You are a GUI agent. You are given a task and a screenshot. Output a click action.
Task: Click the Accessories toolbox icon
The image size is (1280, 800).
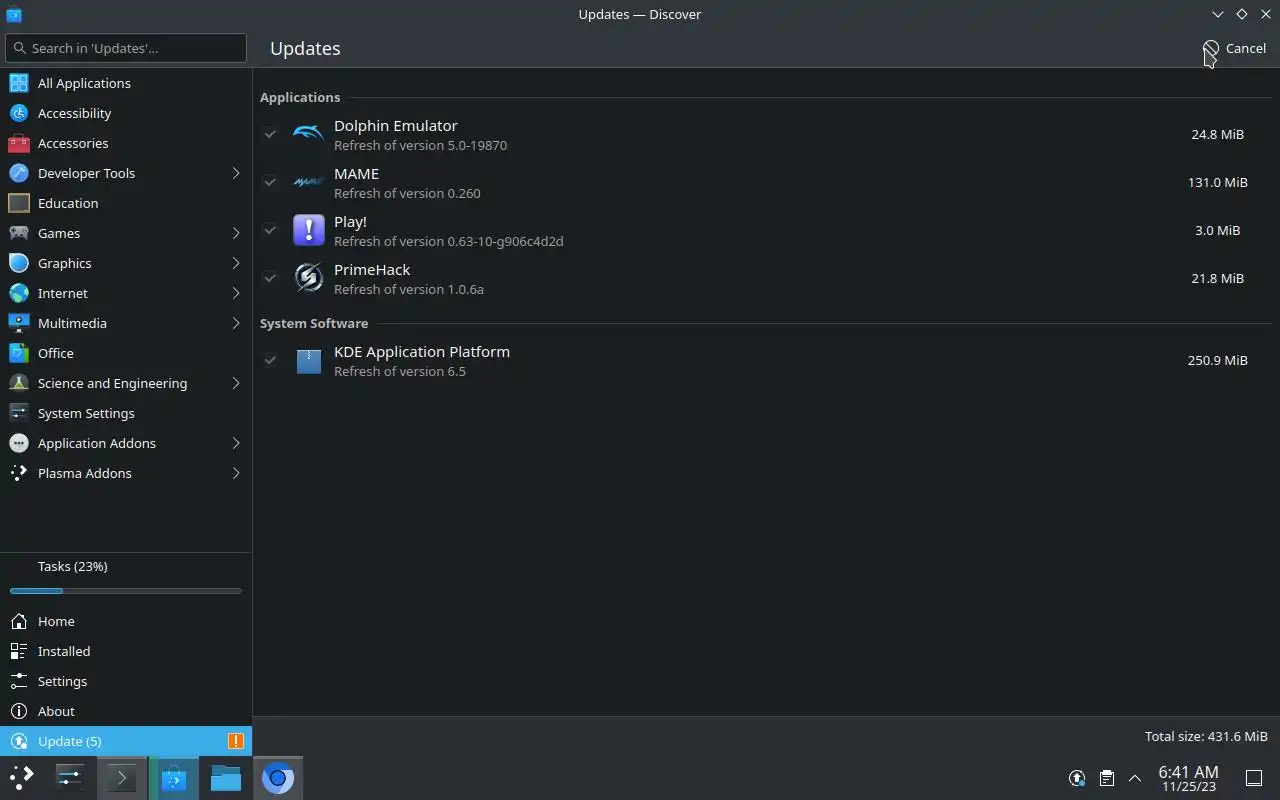(18, 143)
